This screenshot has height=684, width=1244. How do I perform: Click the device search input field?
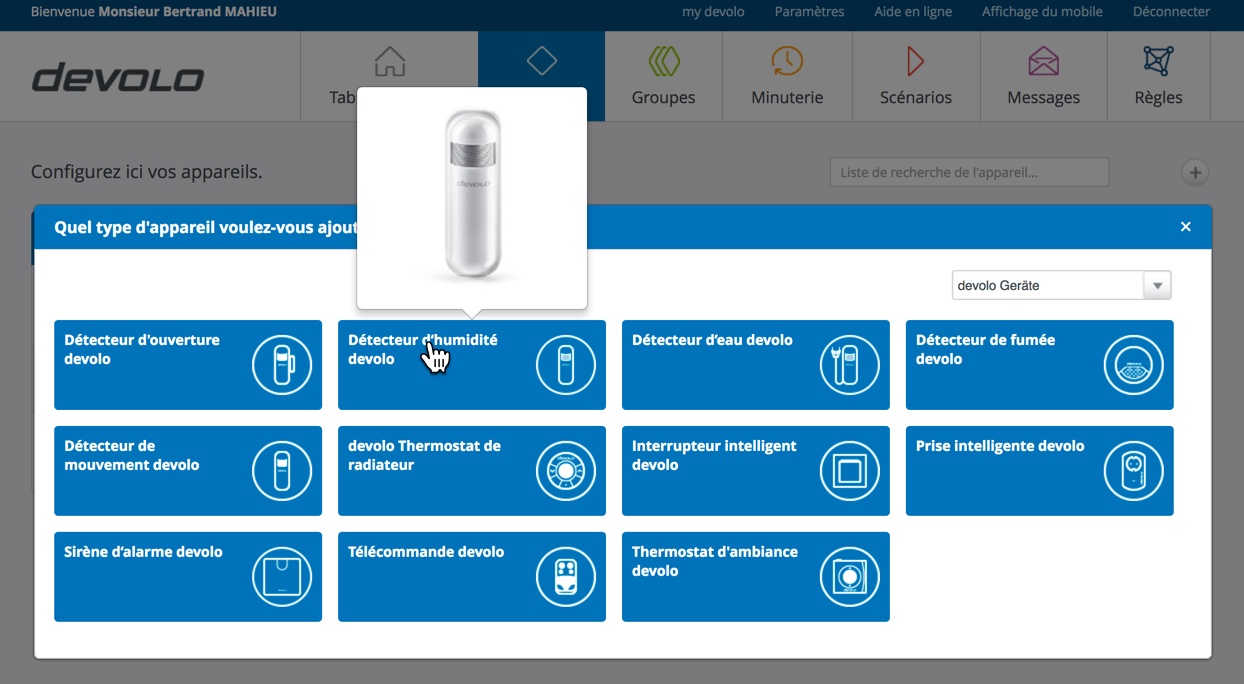969,172
